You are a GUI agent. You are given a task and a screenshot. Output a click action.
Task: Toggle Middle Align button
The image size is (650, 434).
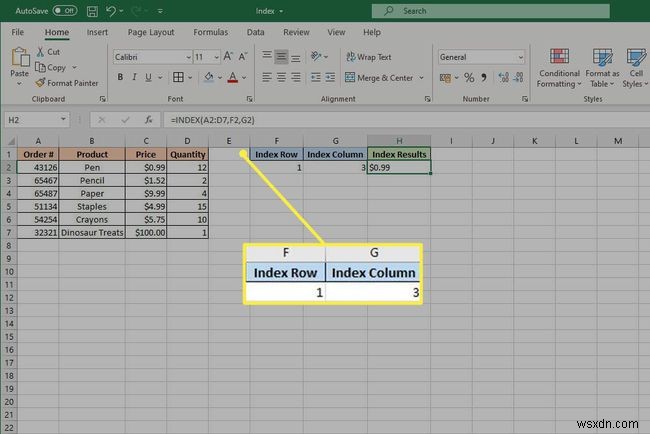pos(281,56)
